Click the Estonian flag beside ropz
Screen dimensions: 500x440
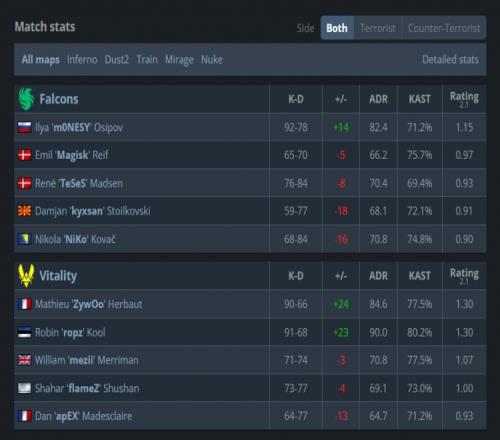pyautogui.click(x=25, y=332)
